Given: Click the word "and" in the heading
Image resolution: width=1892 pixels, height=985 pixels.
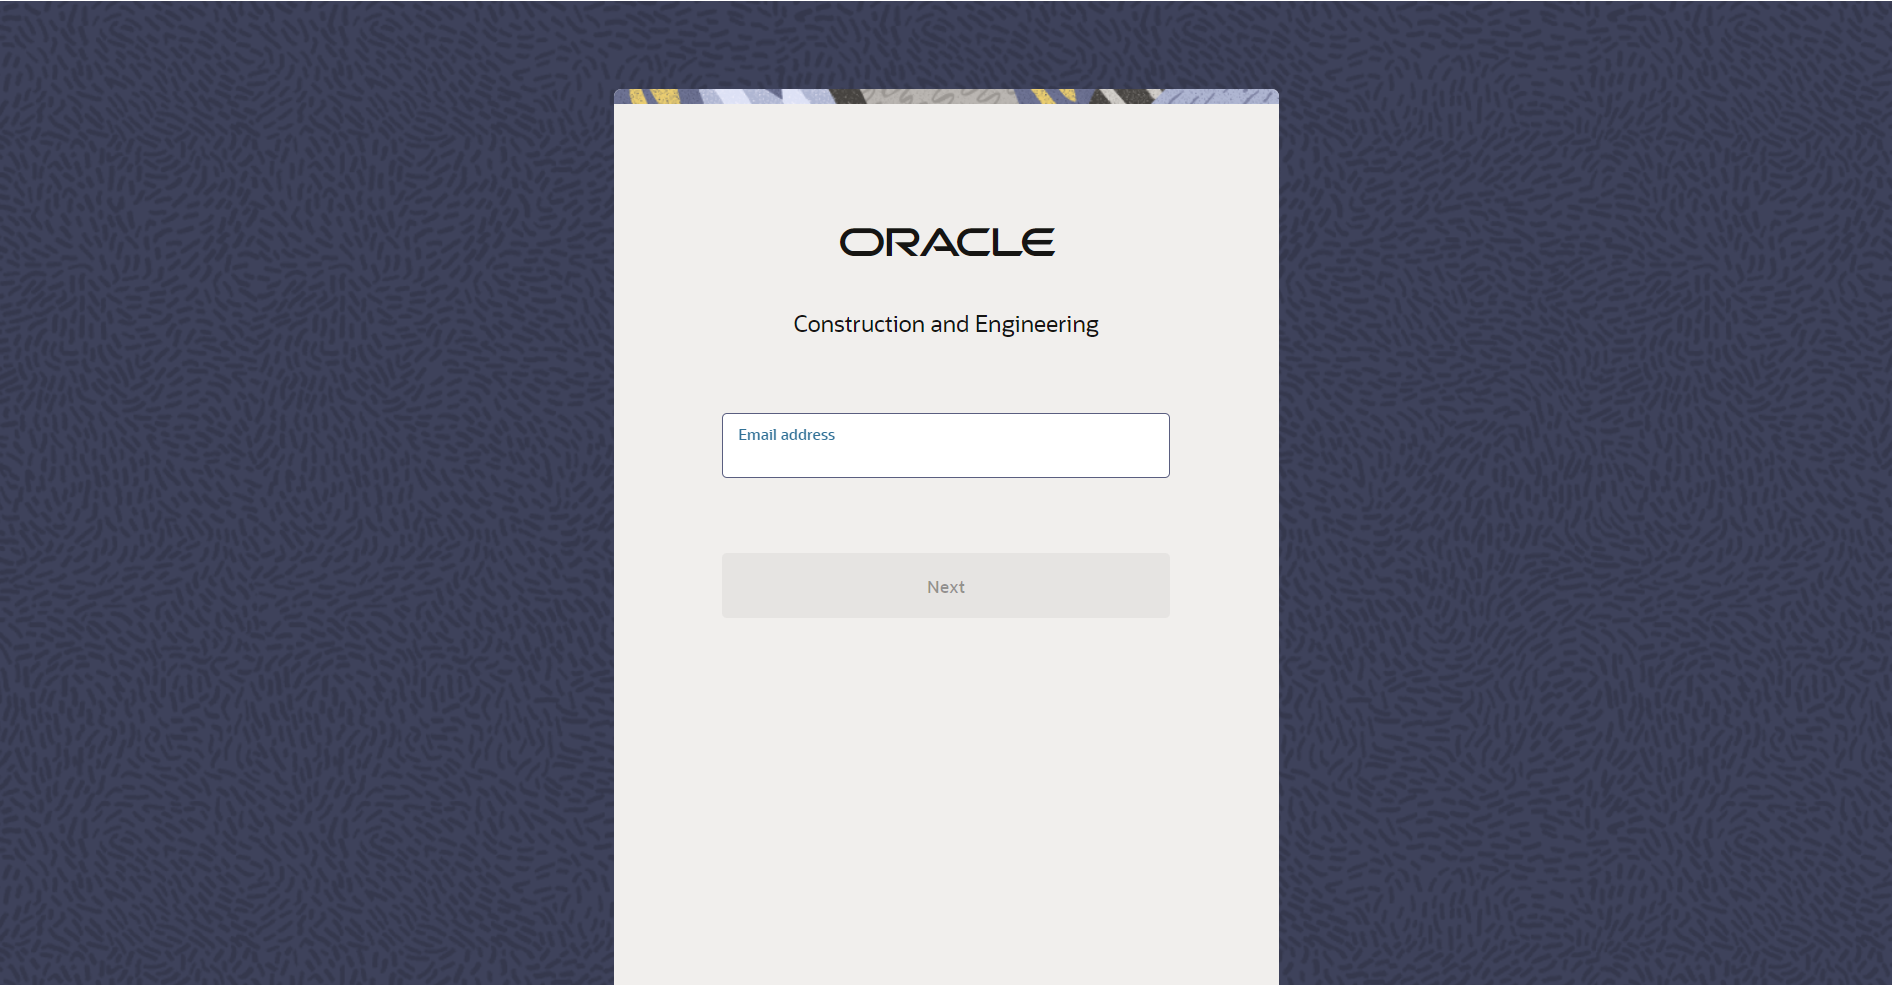Looking at the screenshot, I should 949,324.
